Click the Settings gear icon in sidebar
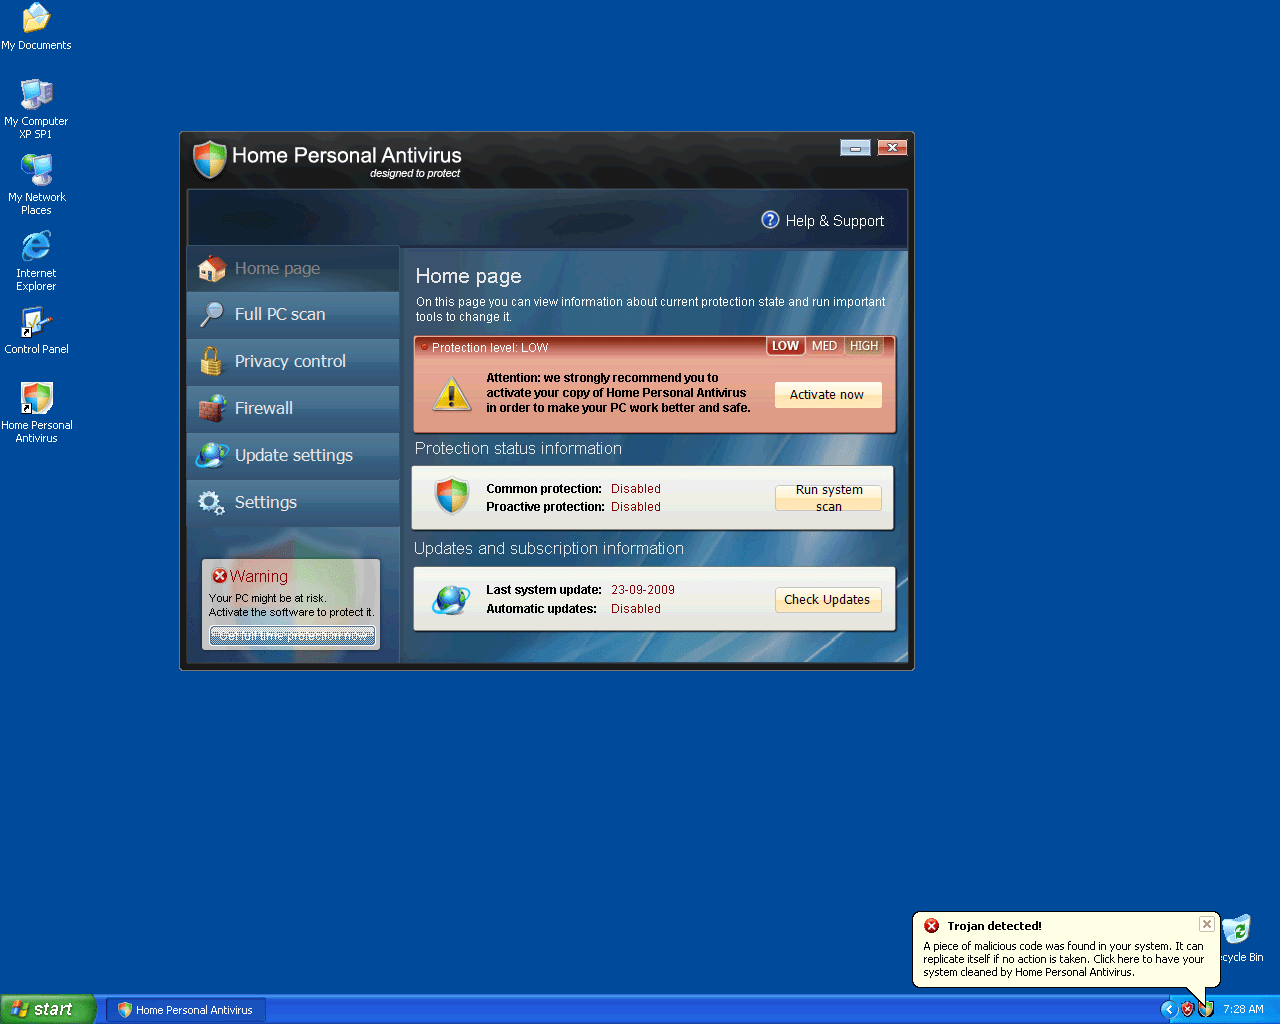Image resolution: width=1280 pixels, height=1024 pixels. tap(211, 502)
